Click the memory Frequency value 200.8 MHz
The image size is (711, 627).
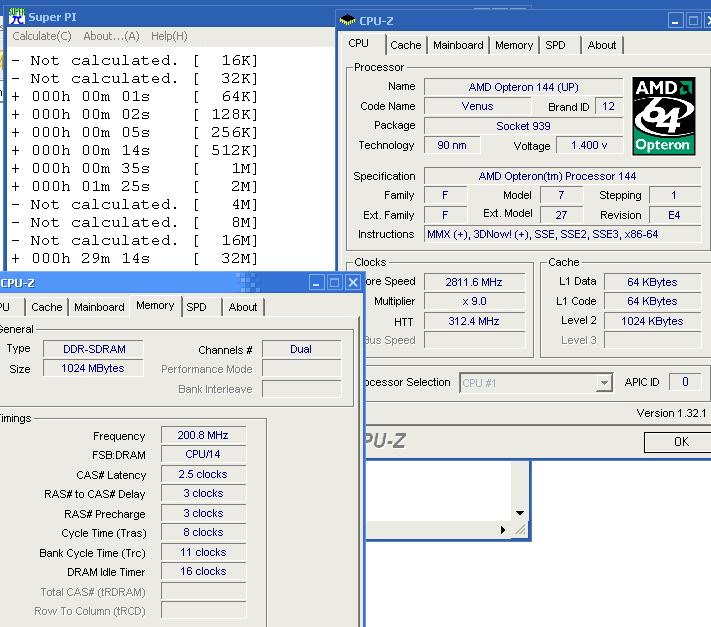click(x=203, y=435)
